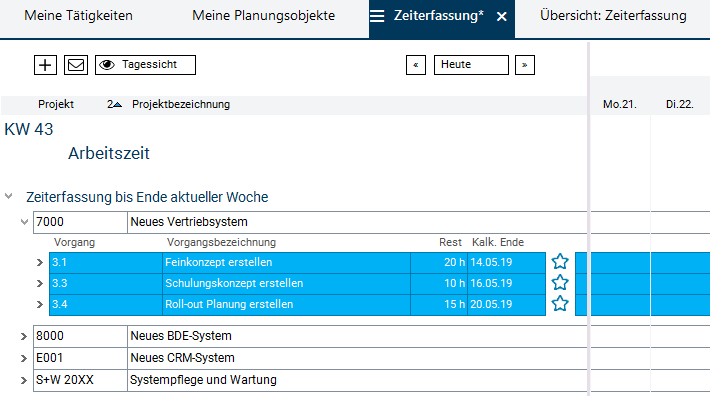Click the Mo.21. day column header

pyautogui.click(x=619, y=105)
